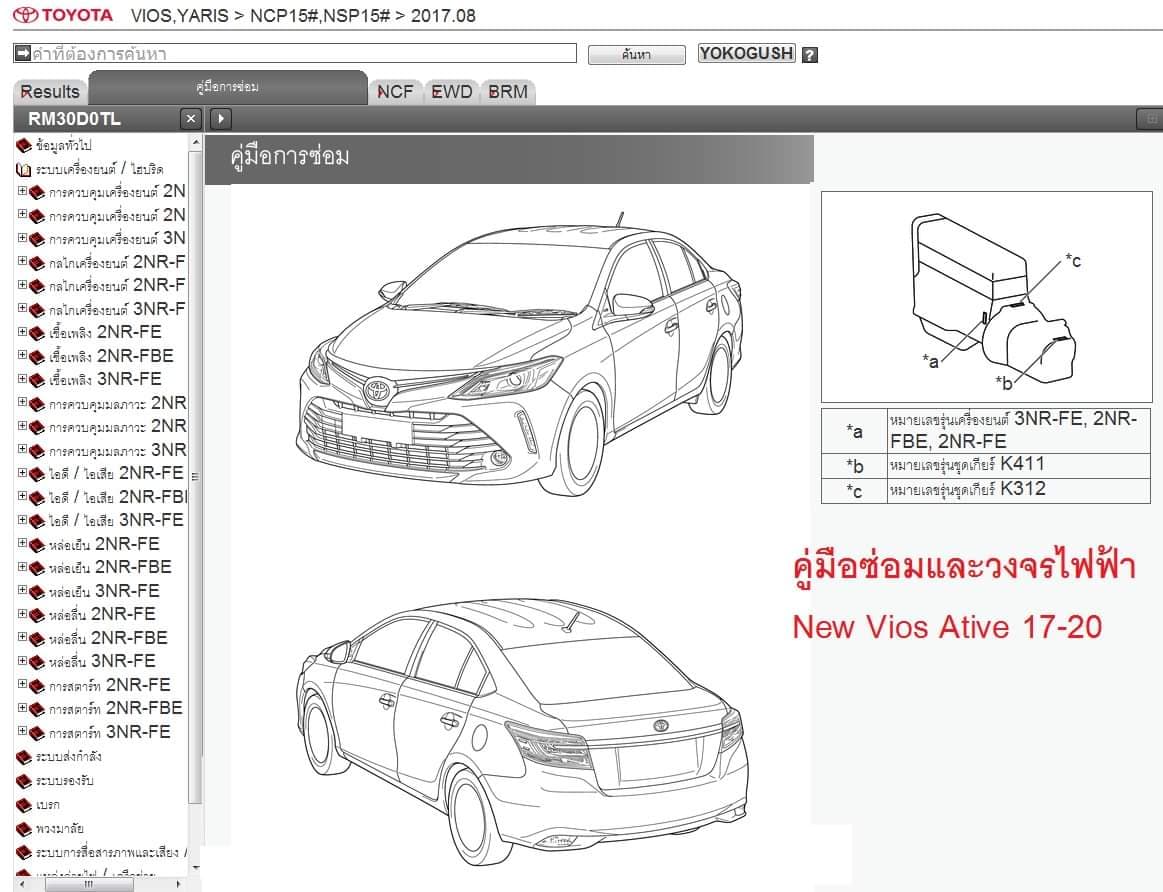The image size is (1163, 892).
Task: Click book icon for ระบบการสื่อสารภาพและเสียง
Action: coord(24,853)
